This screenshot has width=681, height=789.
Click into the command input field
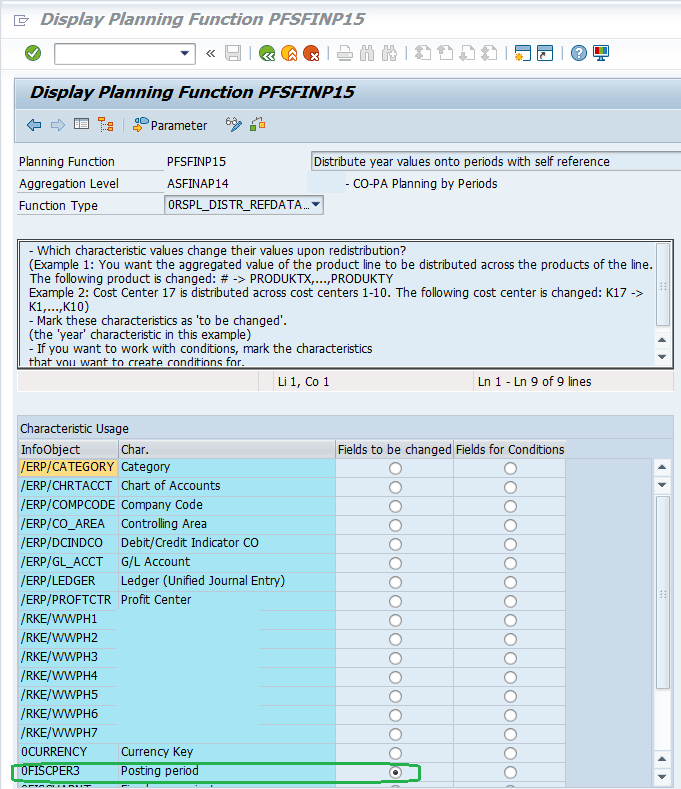tap(115, 53)
